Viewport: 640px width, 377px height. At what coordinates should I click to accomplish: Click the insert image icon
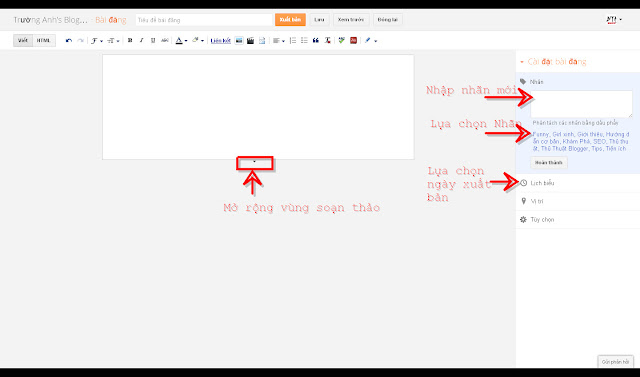239,40
